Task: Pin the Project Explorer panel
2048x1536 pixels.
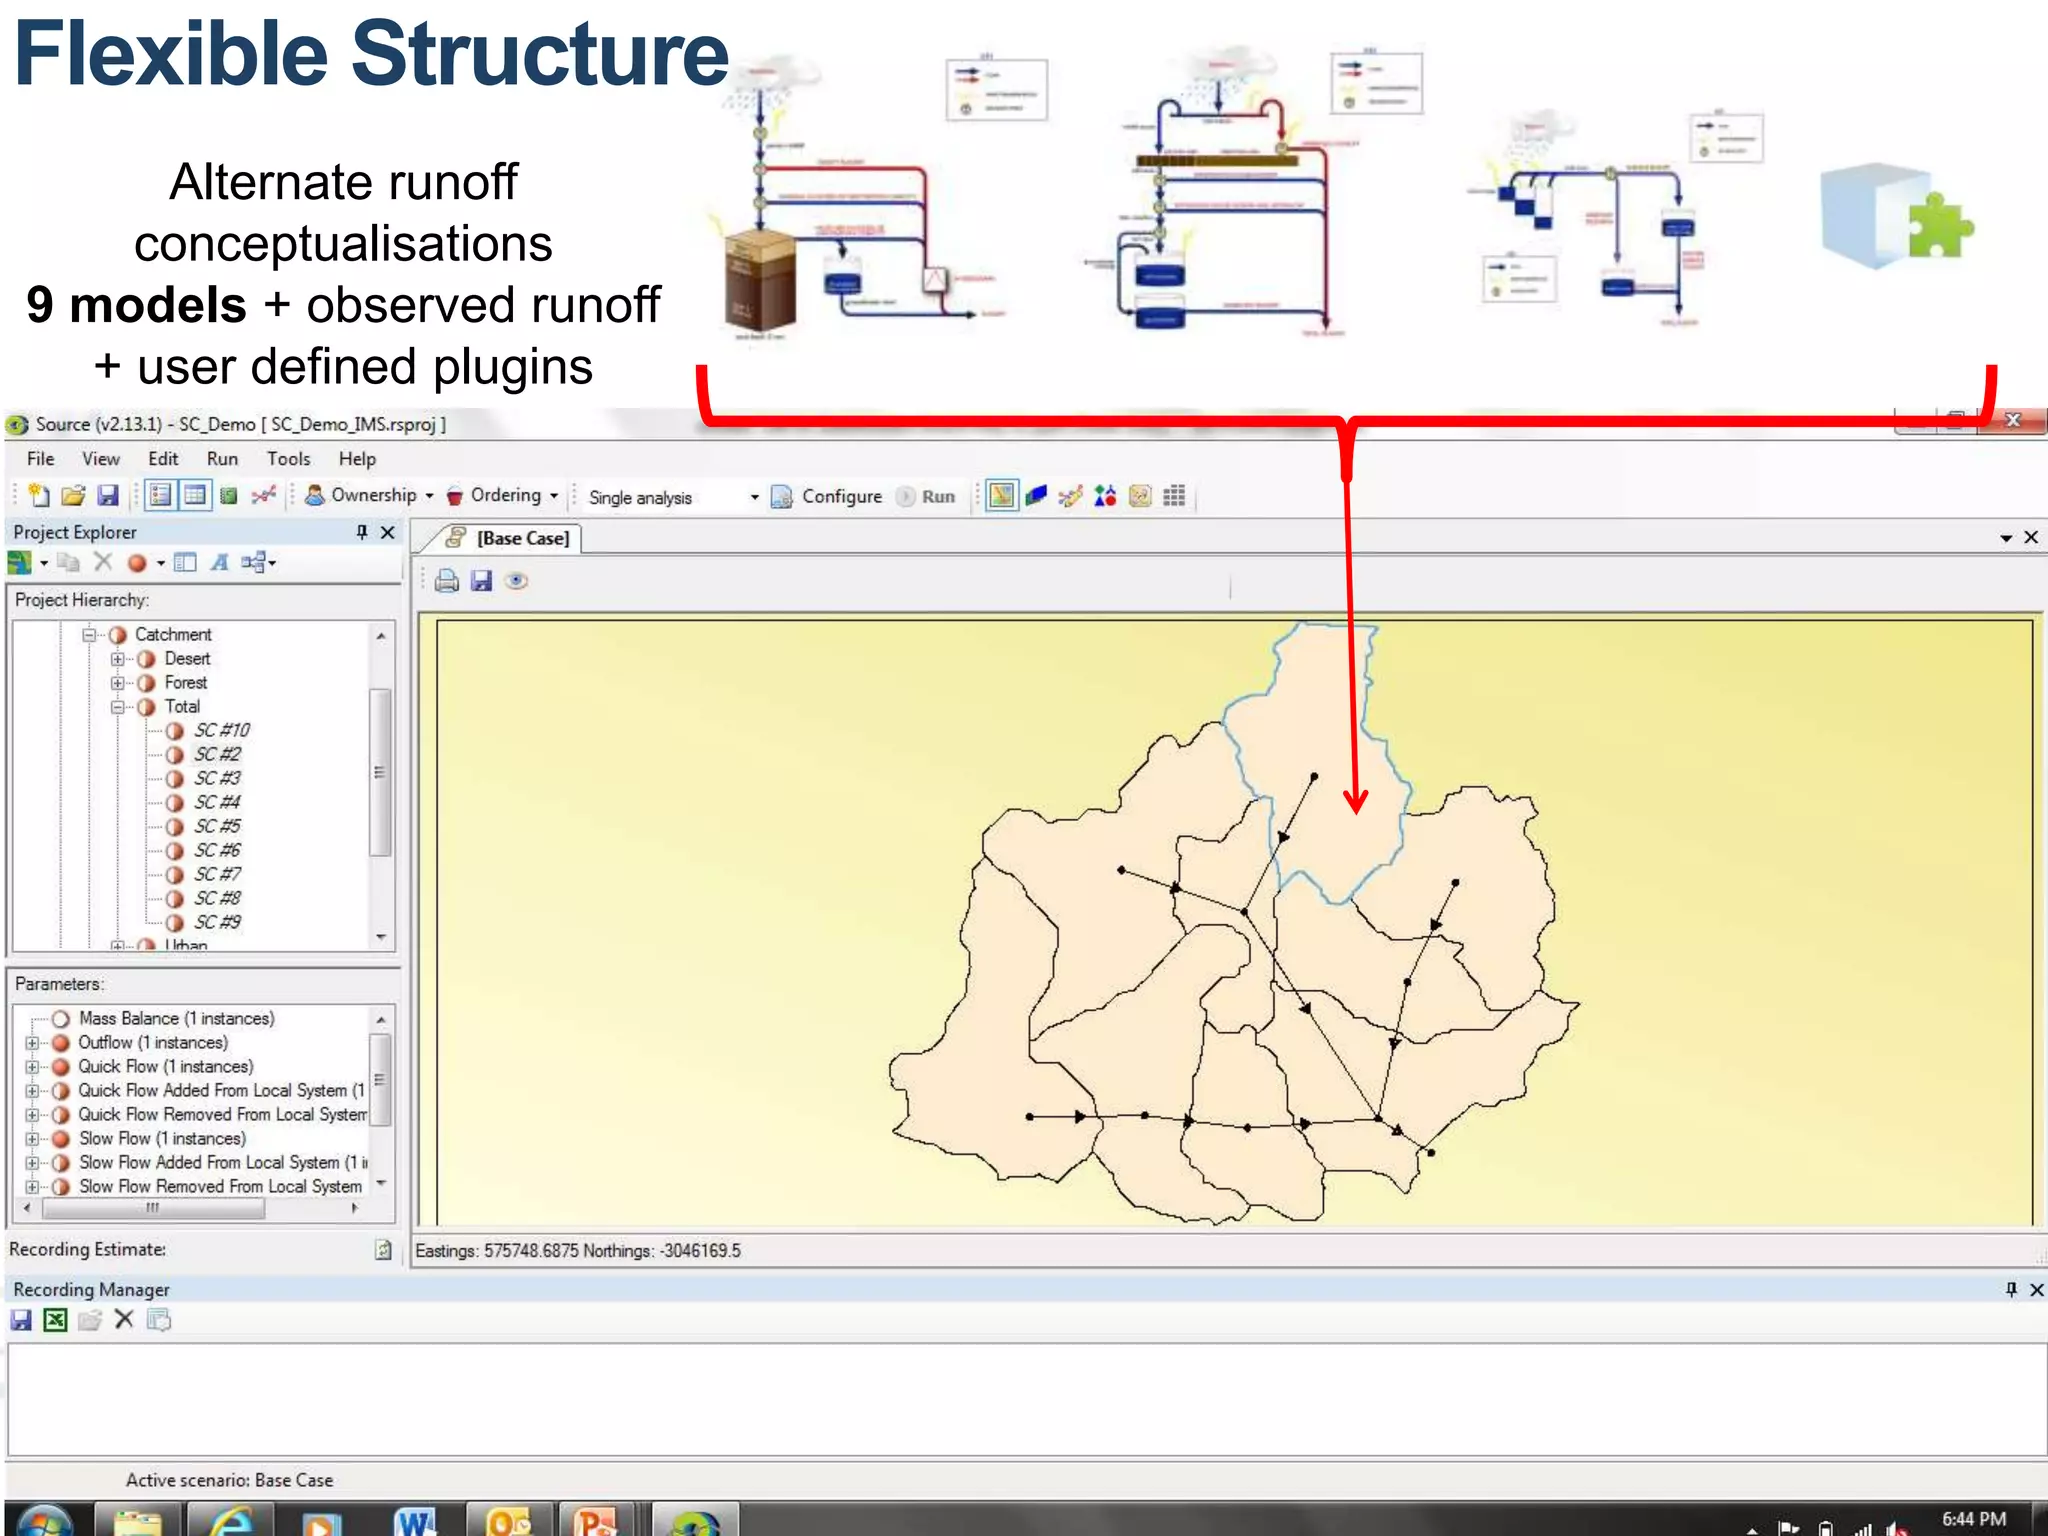Action: tap(362, 532)
